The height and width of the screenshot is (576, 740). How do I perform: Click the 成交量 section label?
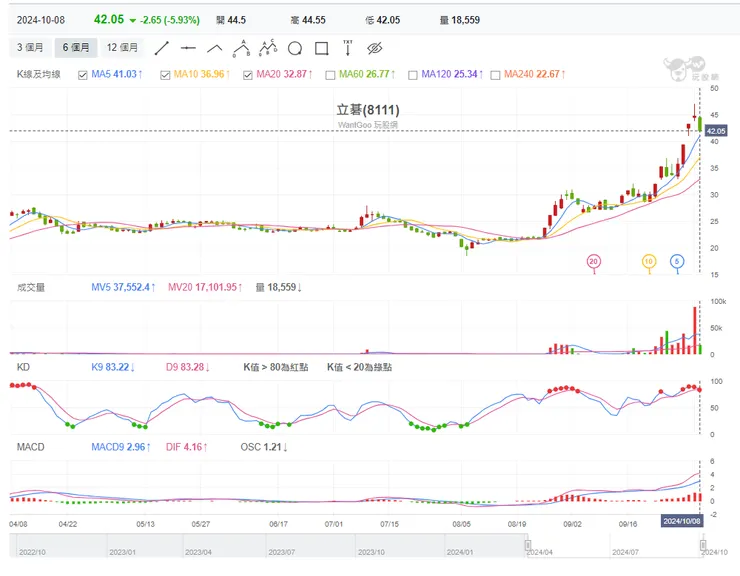[31, 287]
